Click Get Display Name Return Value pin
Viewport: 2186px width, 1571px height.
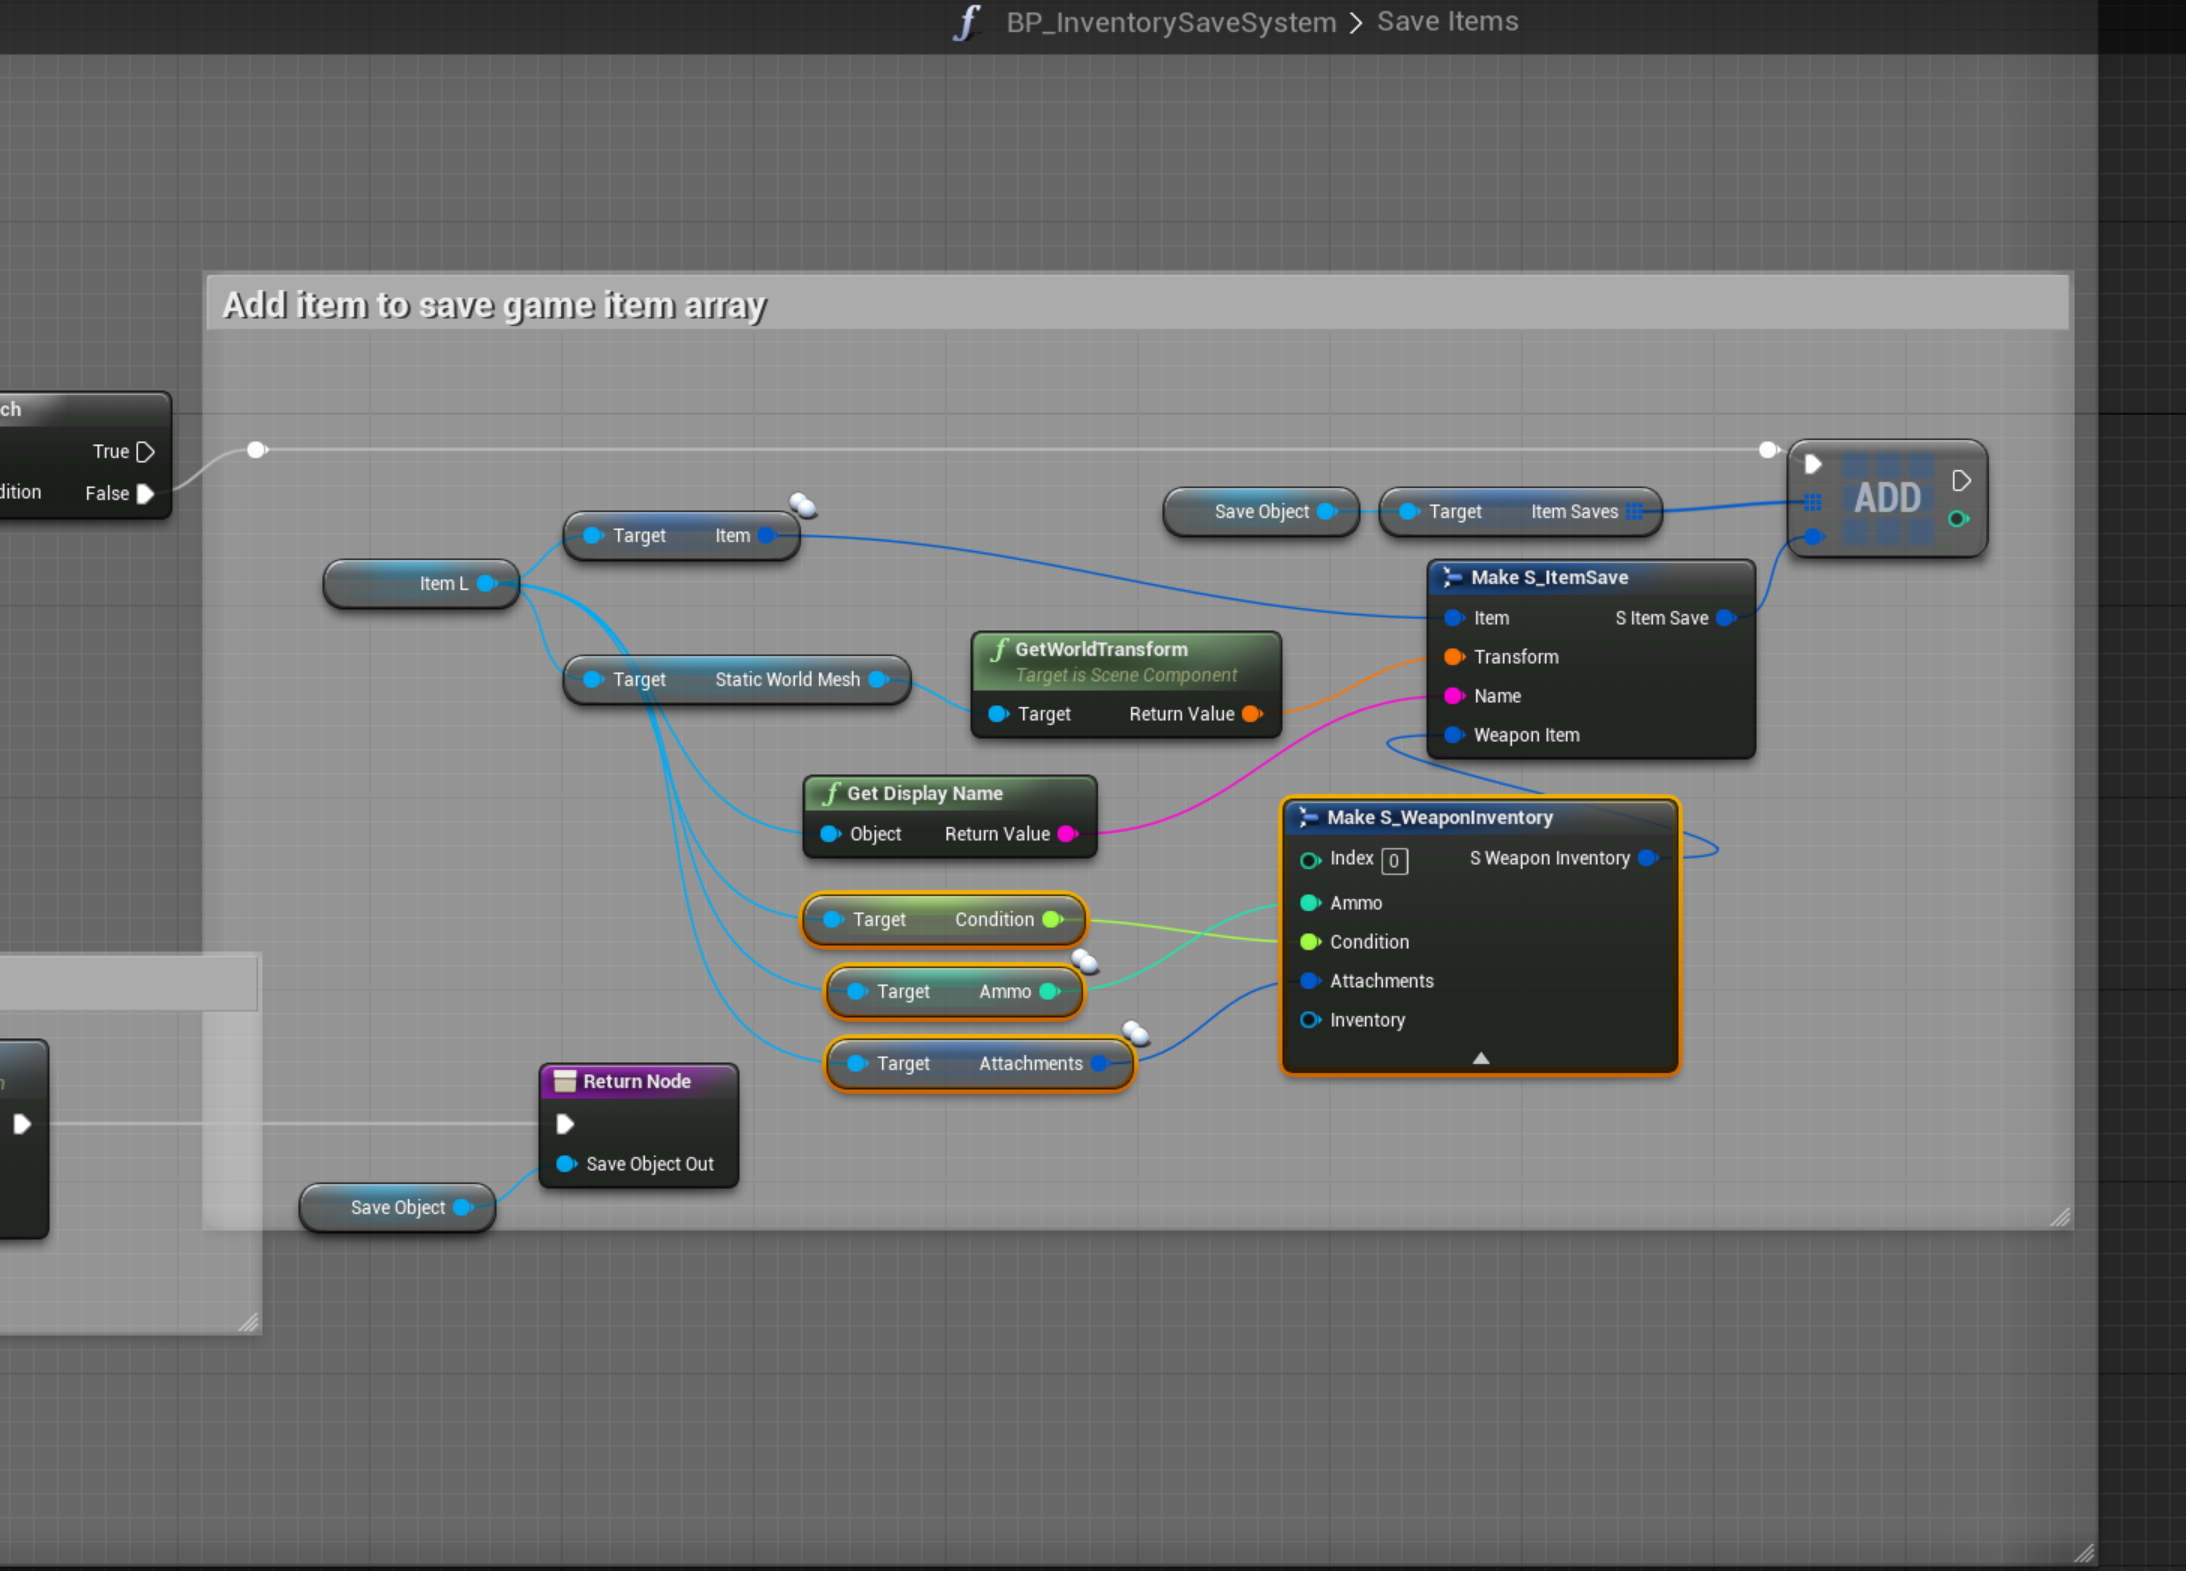[x=1067, y=834]
